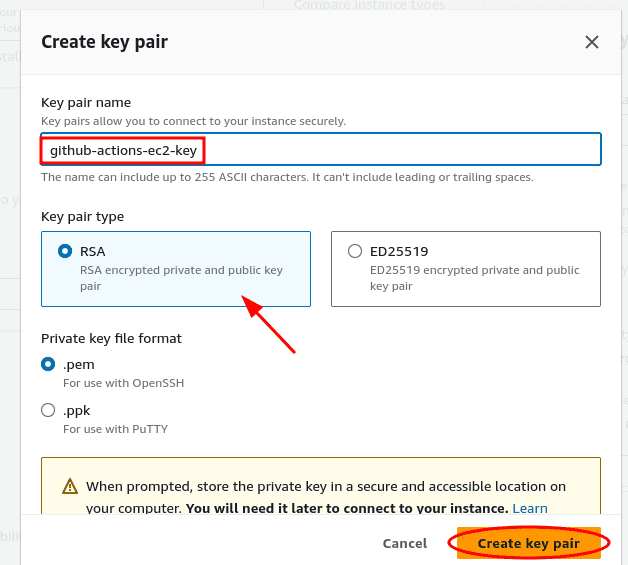Image resolution: width=628 pixels, height=565 pixels.
Task: Click the warning triangle icon
Action: [70, 487]
